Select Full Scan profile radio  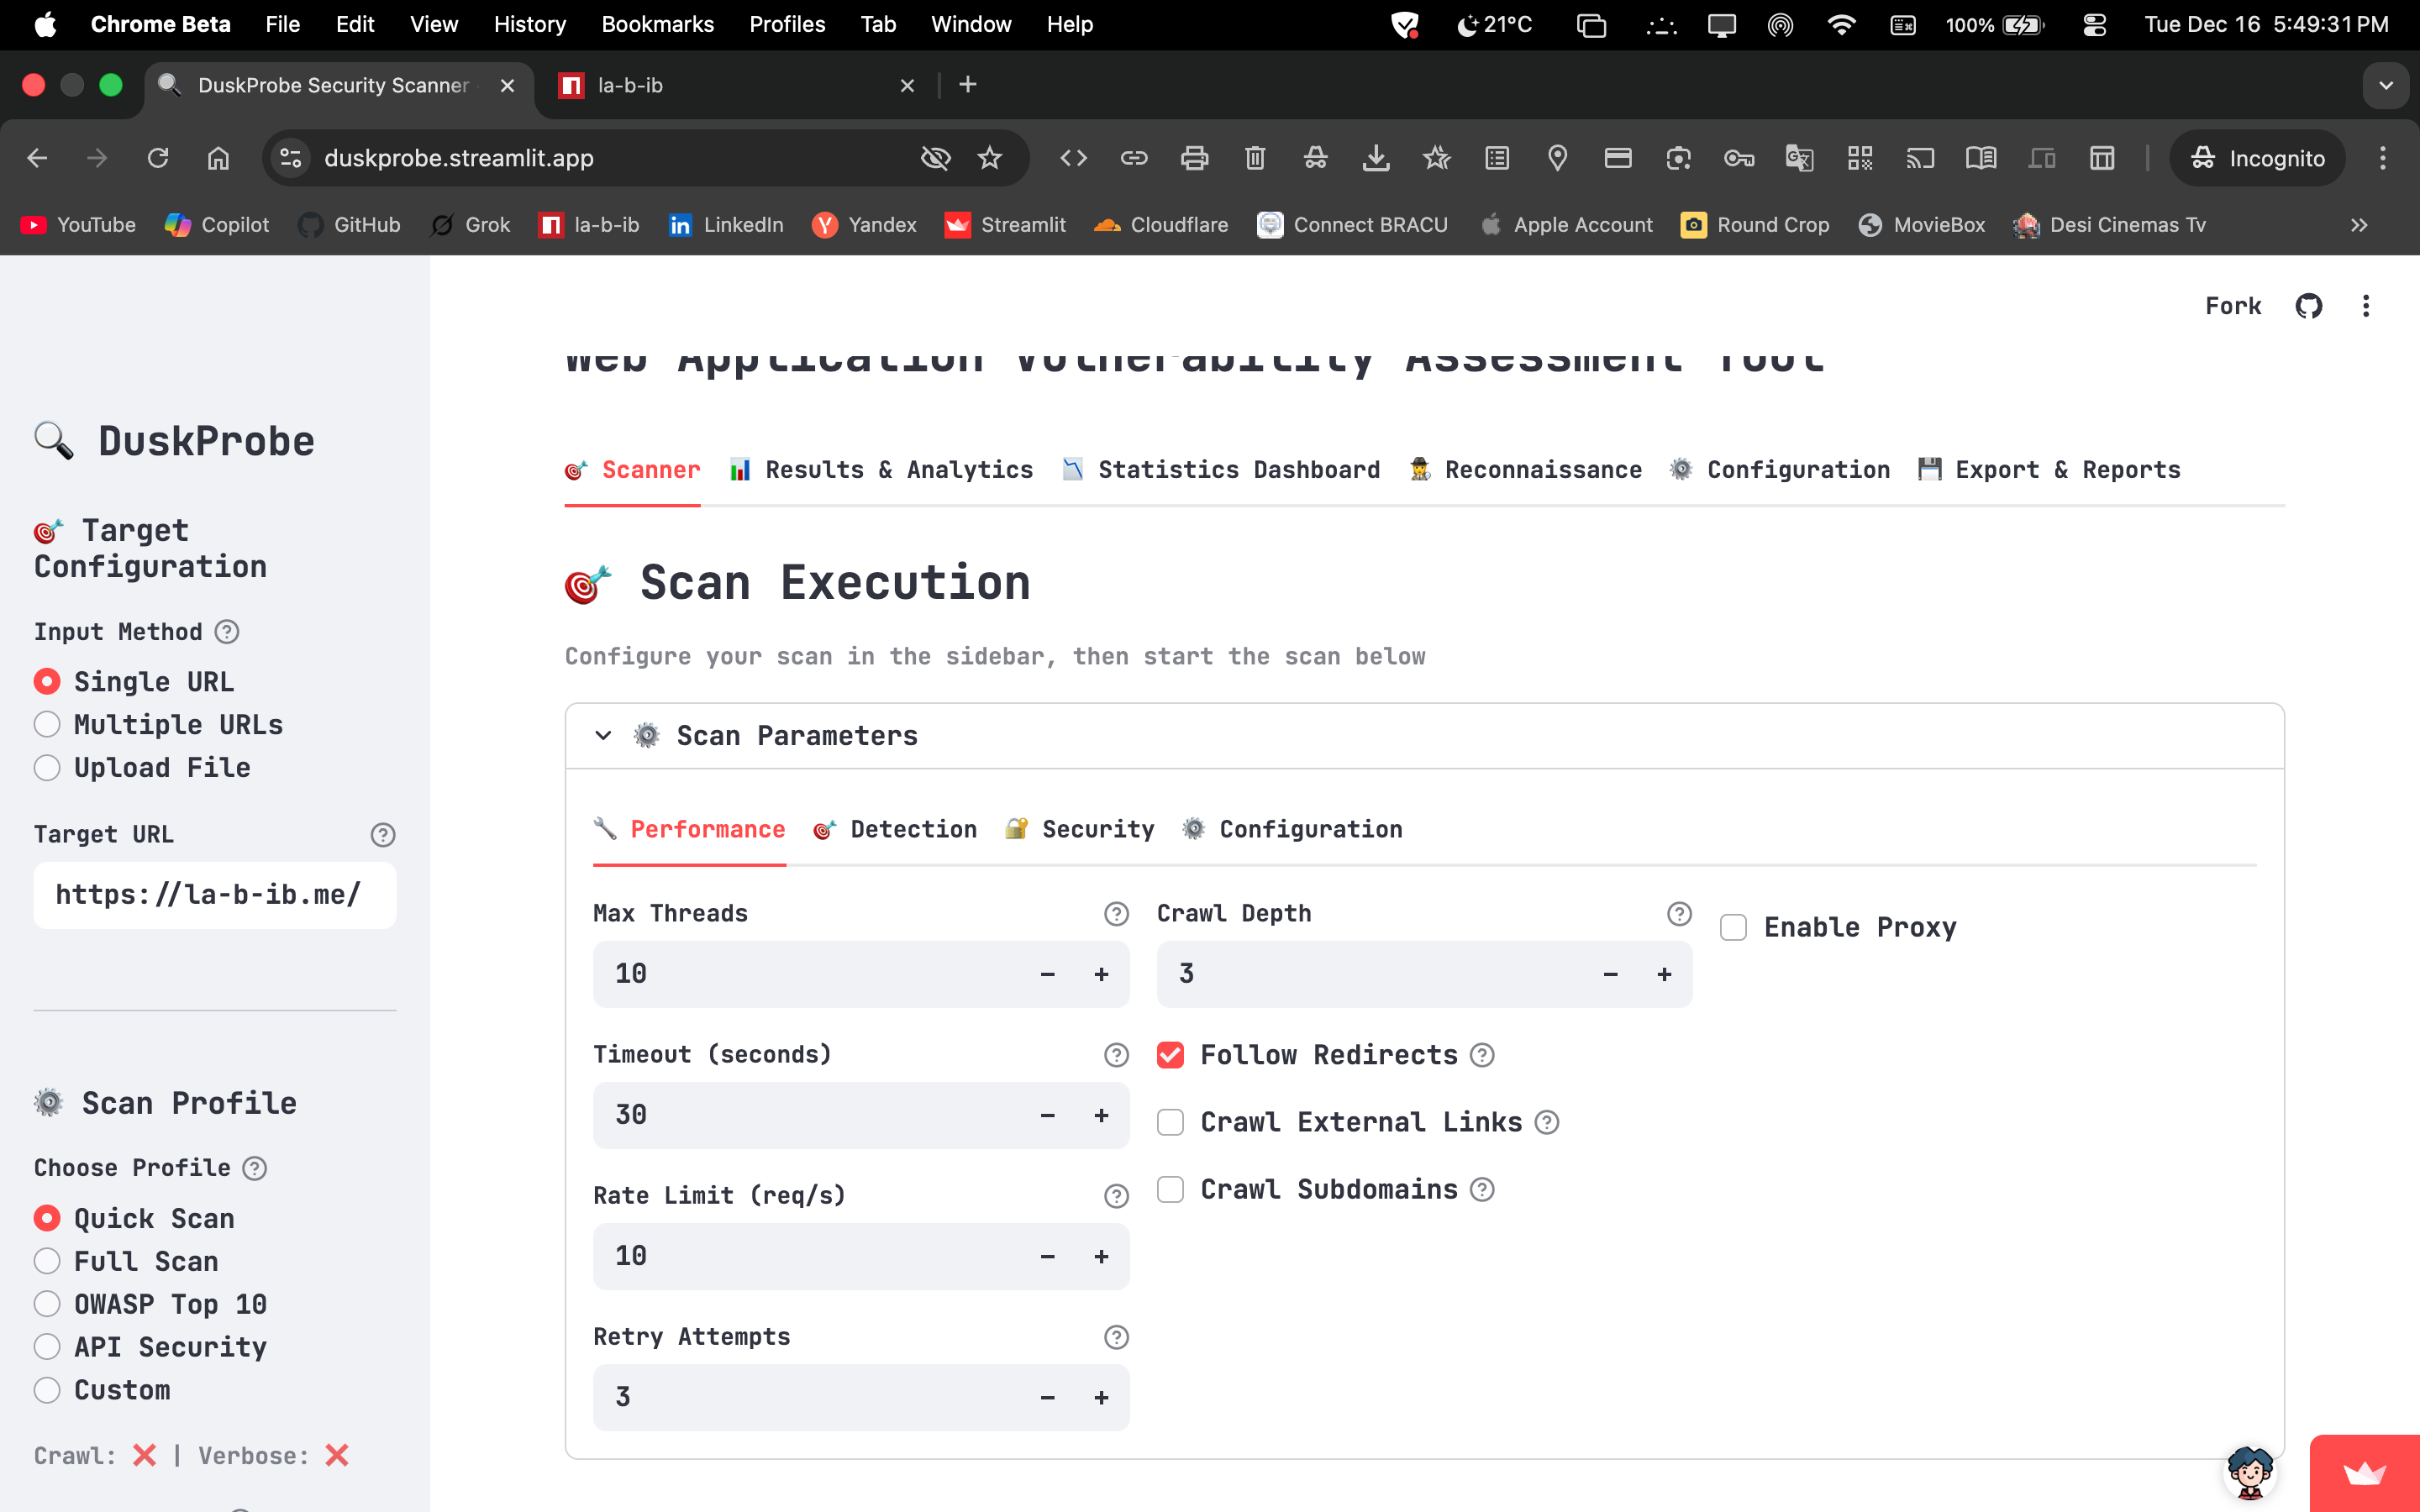(47, 1261)
